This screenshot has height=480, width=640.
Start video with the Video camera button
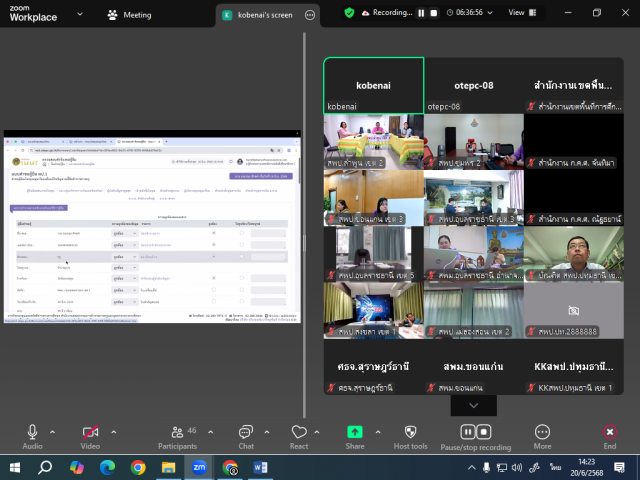(90, 437)
